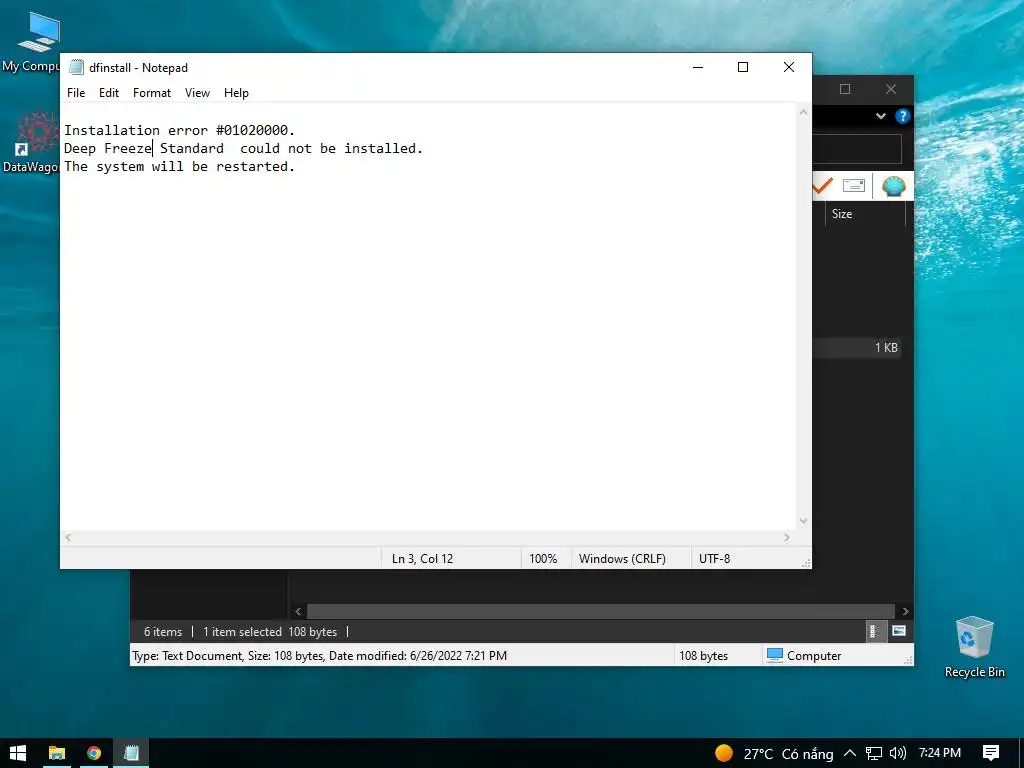The height and width of the screenshot is (768, 1024).
Task: Open the File menu in Notepad
Action: (x=76, y=93)
